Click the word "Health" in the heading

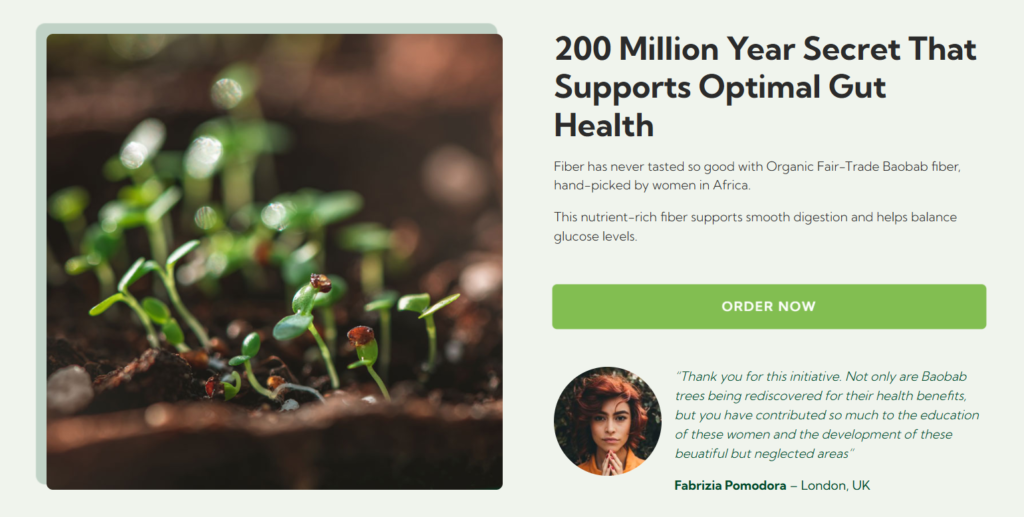pyautogui.click(x=604, y=125)
